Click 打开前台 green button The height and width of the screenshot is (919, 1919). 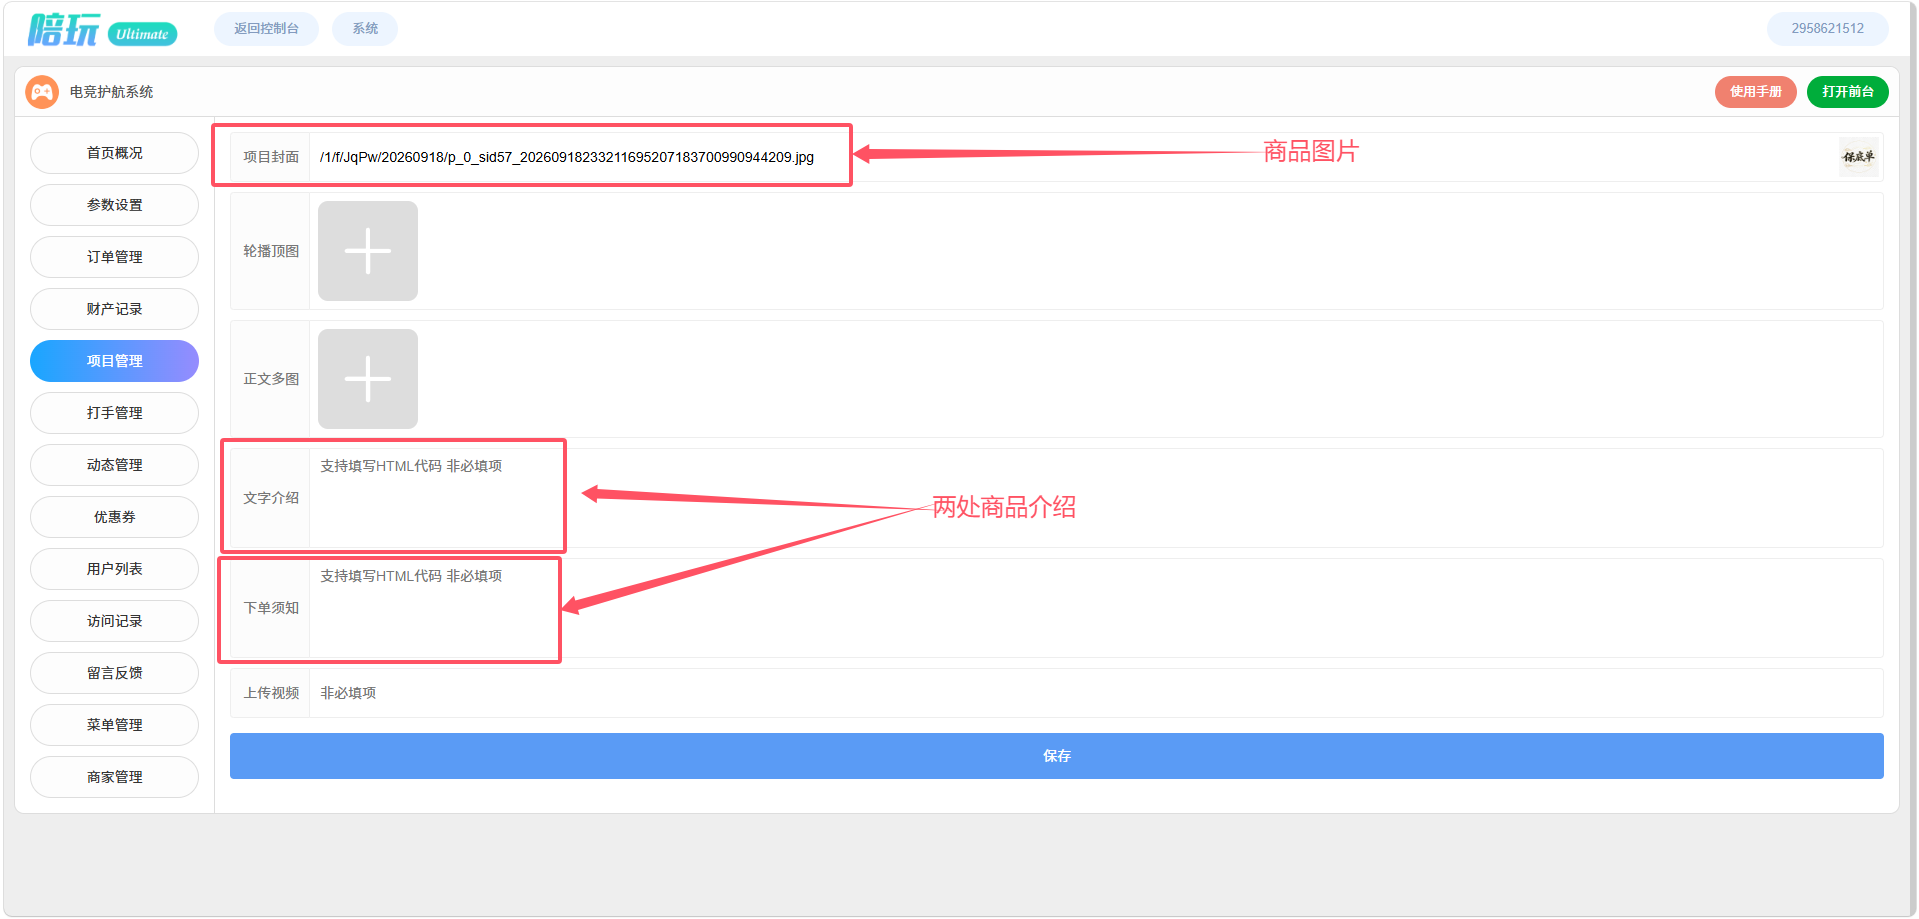tap(1847, 92)
